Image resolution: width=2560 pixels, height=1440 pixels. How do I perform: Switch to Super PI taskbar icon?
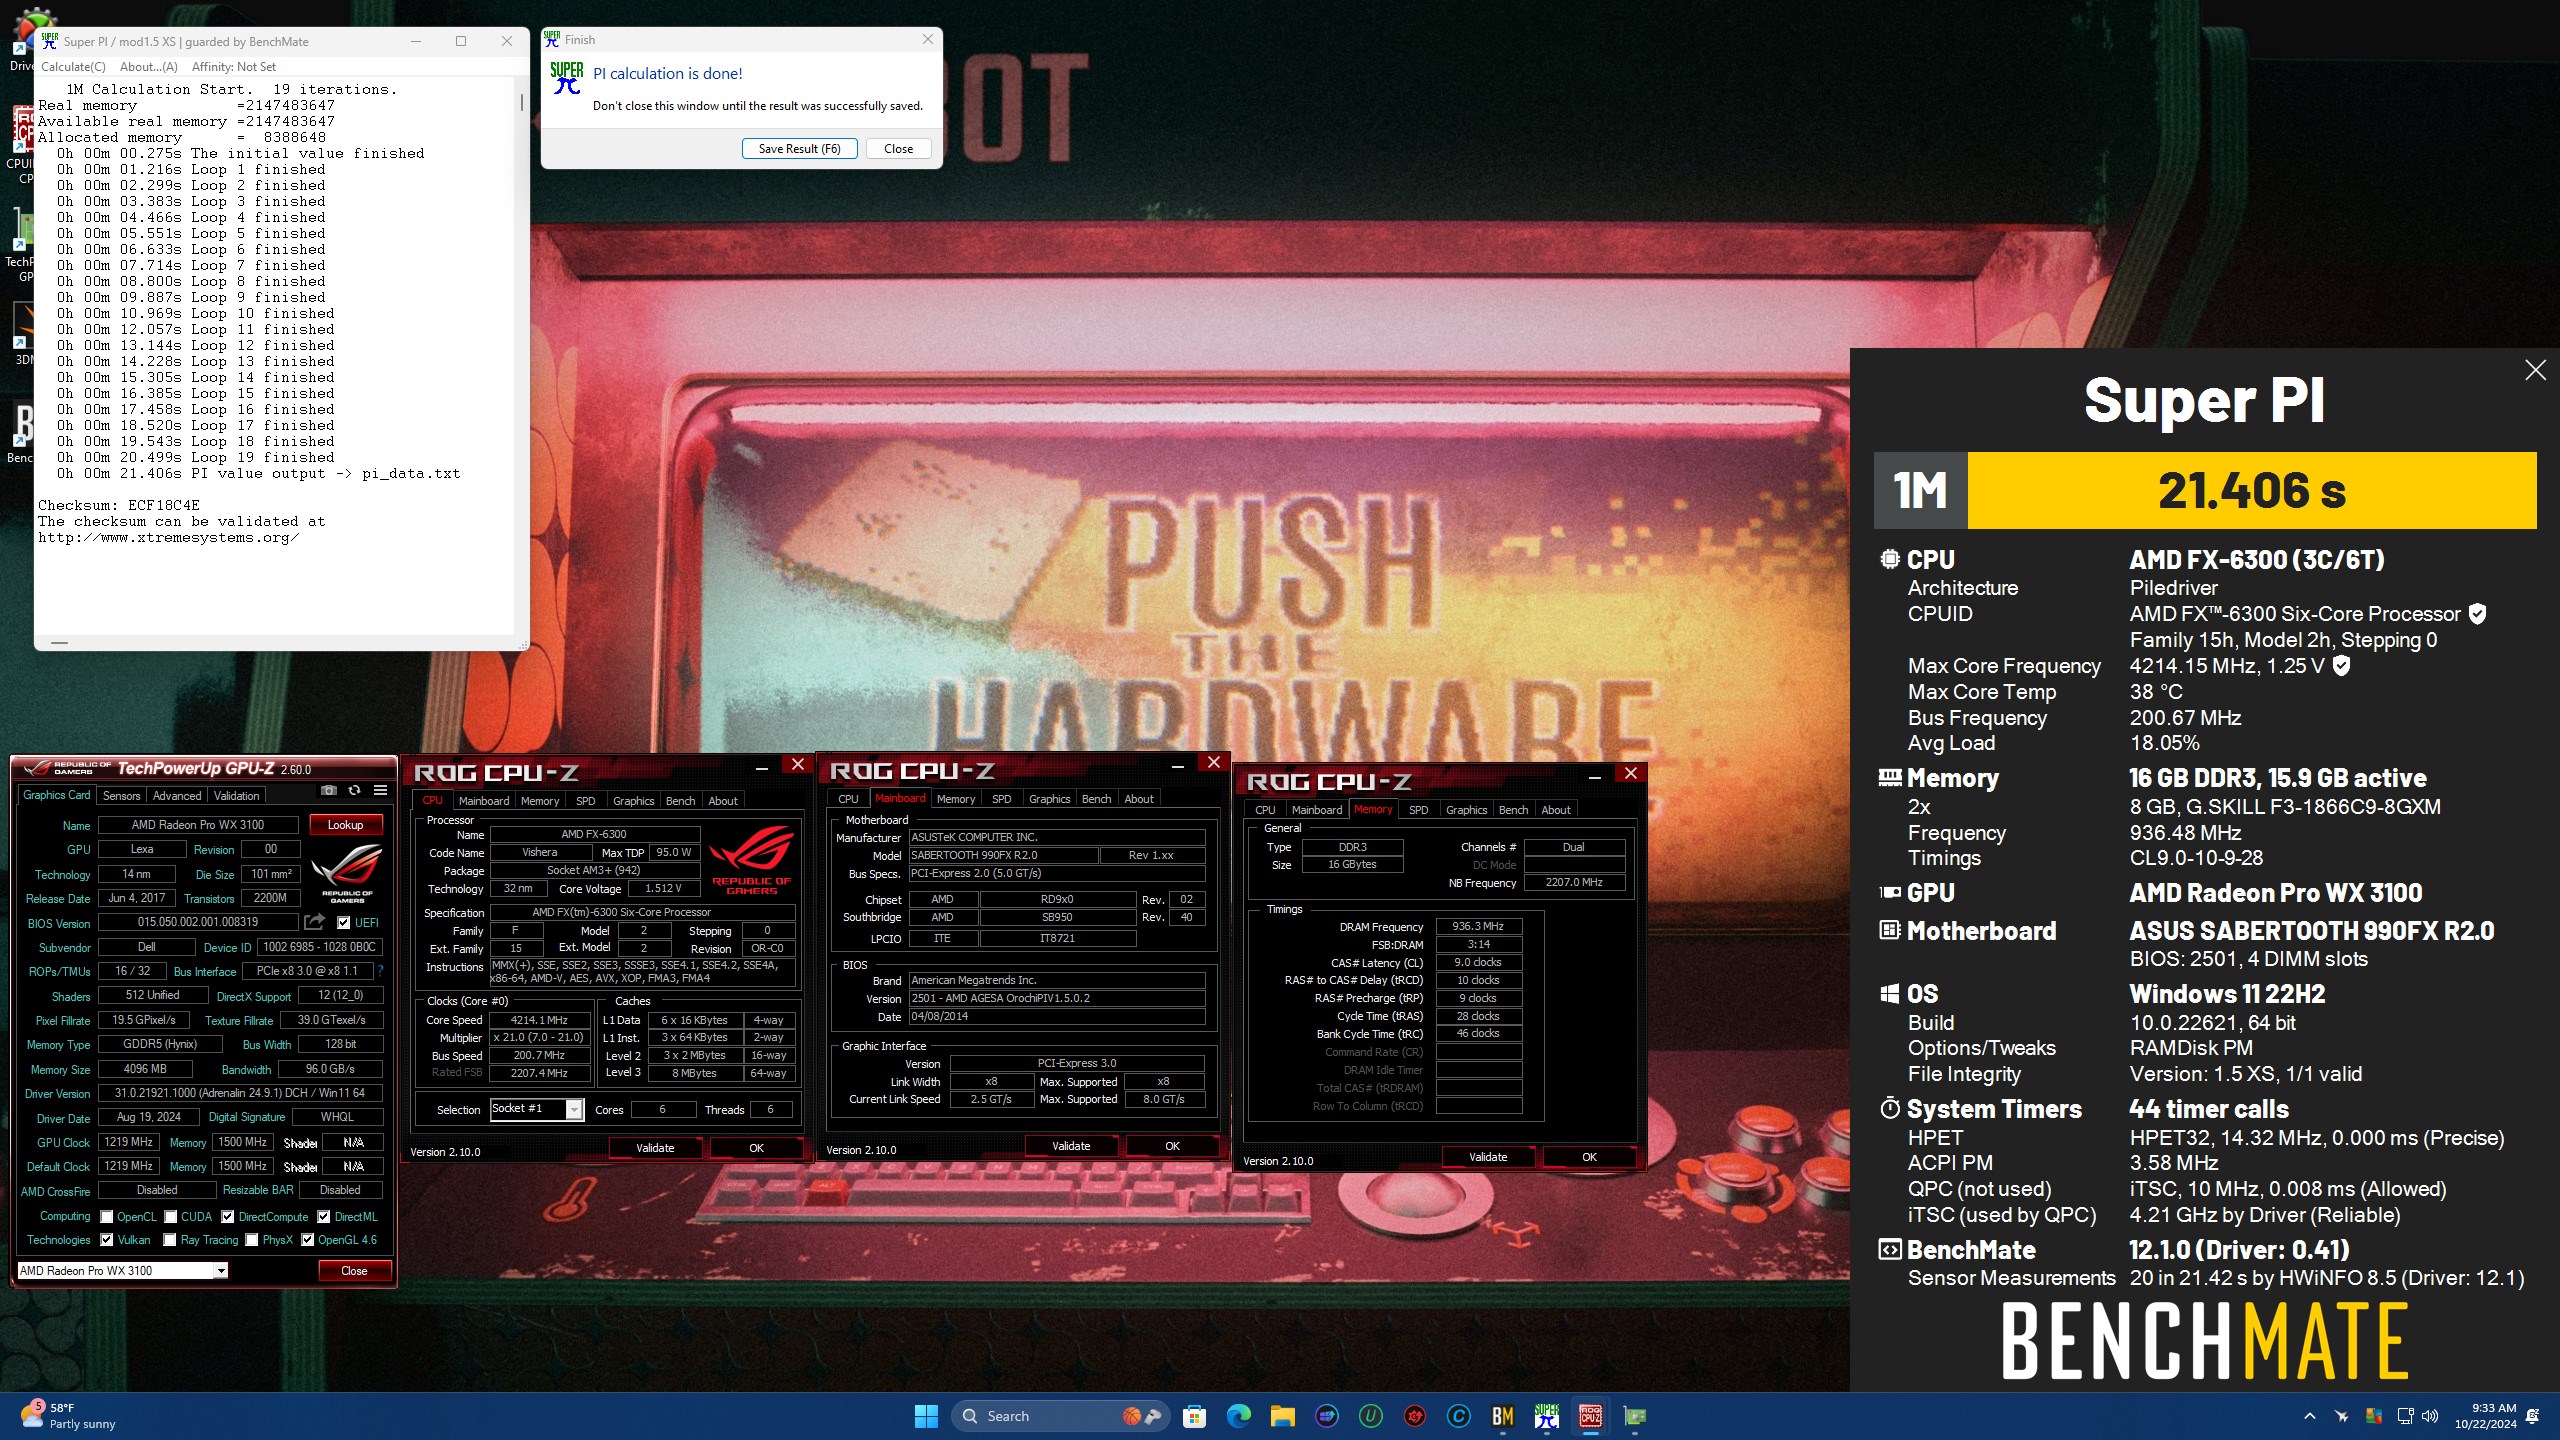[x=1546, y=1416]
